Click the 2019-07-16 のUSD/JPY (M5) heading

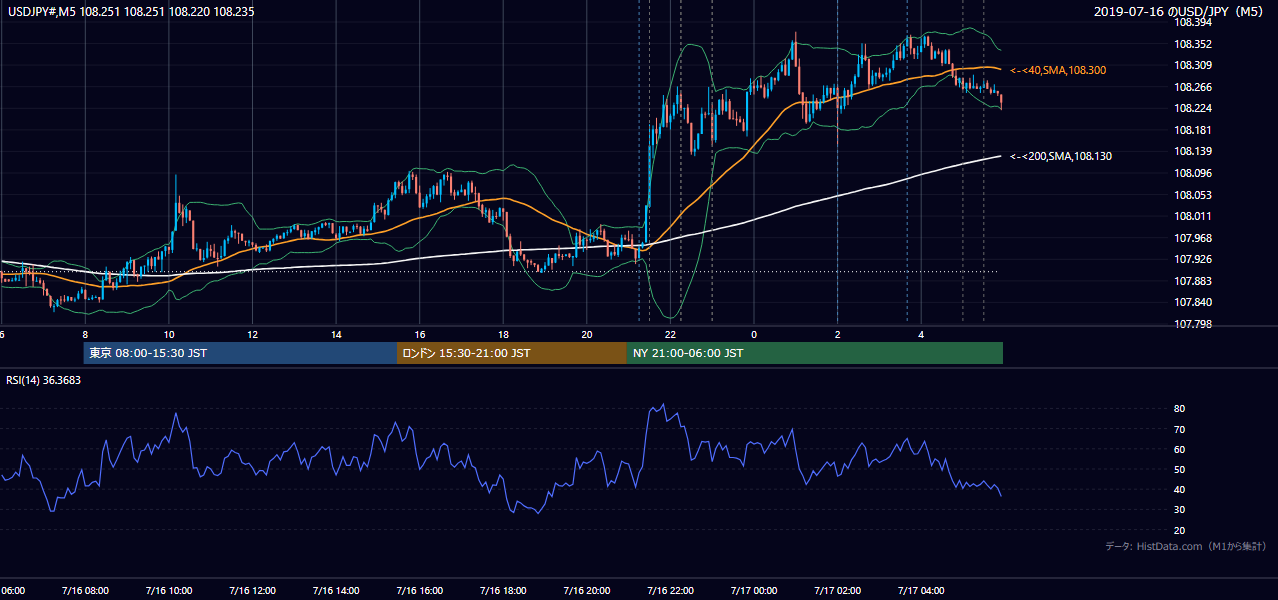click(1180, 12)
